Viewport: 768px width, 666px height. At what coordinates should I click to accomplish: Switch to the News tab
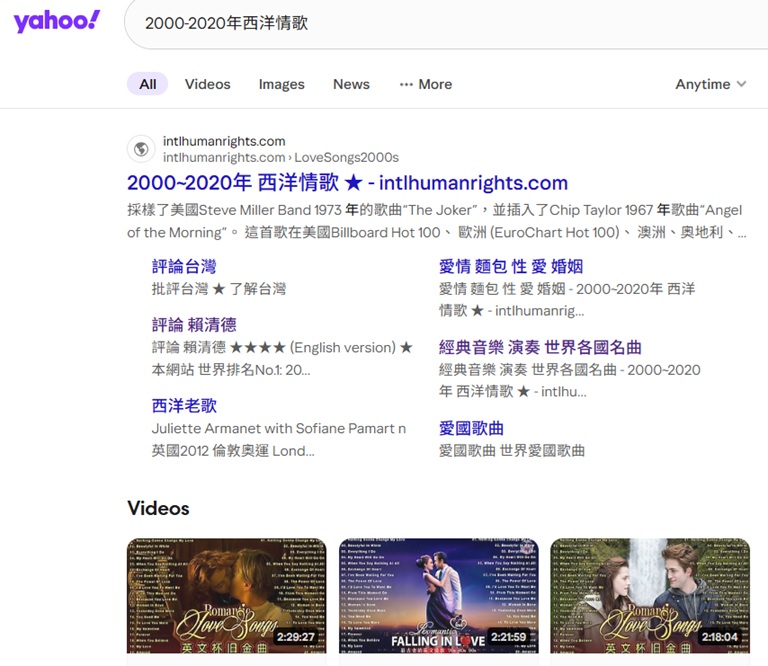tap(351, 84)
